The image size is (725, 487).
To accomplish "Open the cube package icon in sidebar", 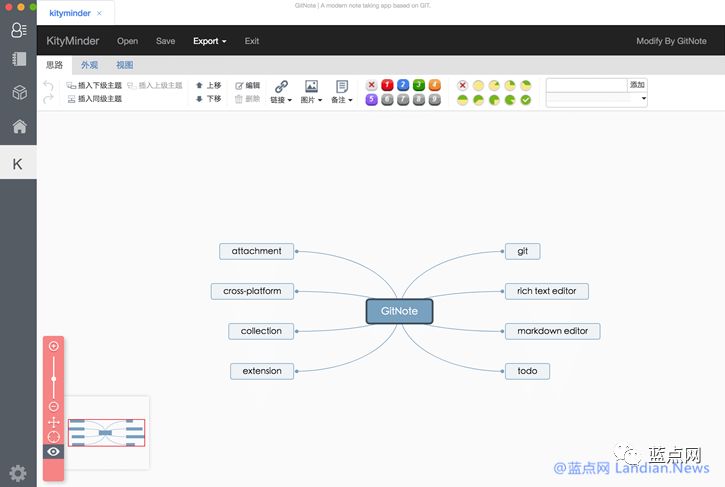I will click(x=19, y=92).
